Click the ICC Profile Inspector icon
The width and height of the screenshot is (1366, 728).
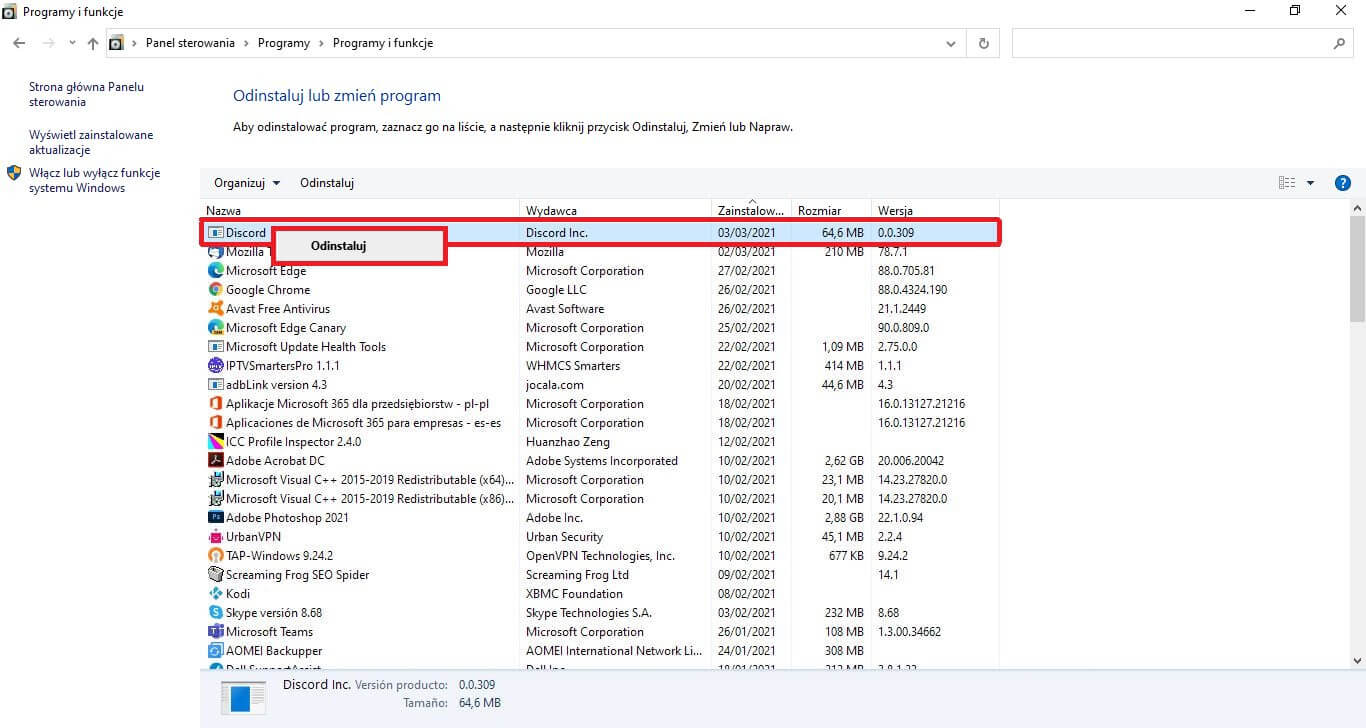pyautogui.click(x=215, y=442)
